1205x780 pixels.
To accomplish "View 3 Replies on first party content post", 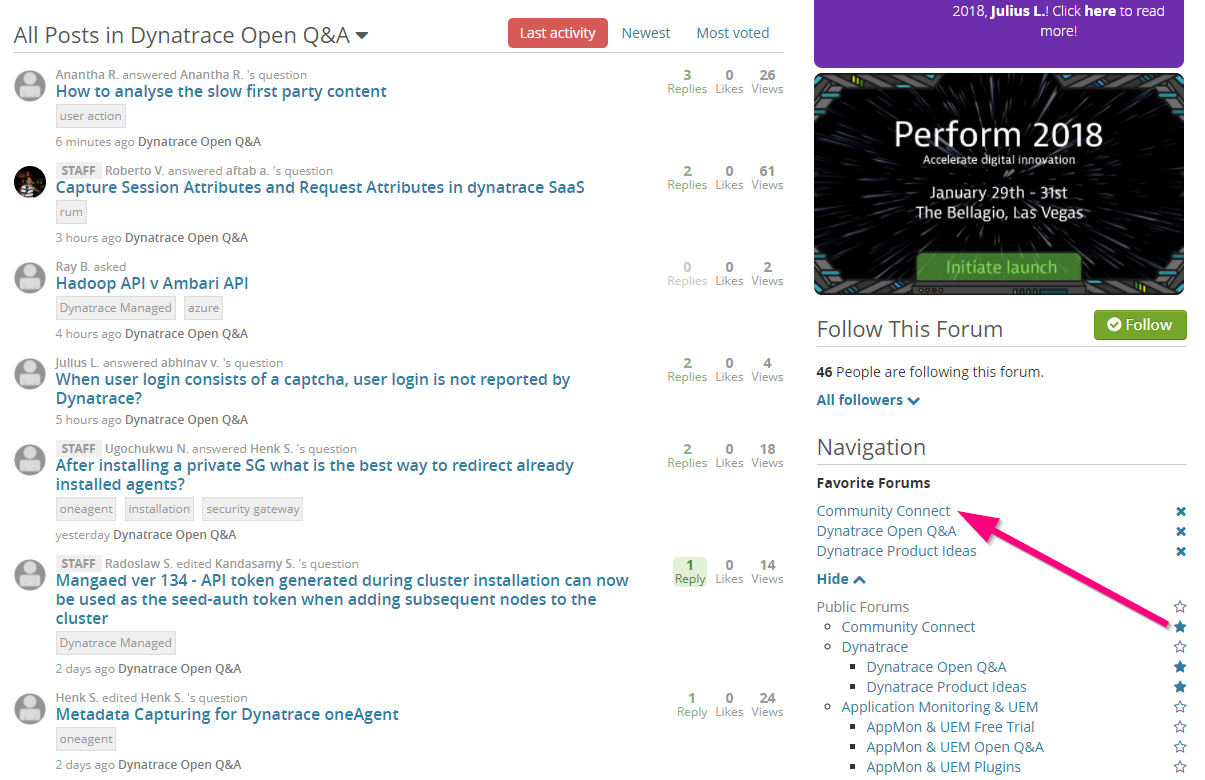I will point(687,82).
